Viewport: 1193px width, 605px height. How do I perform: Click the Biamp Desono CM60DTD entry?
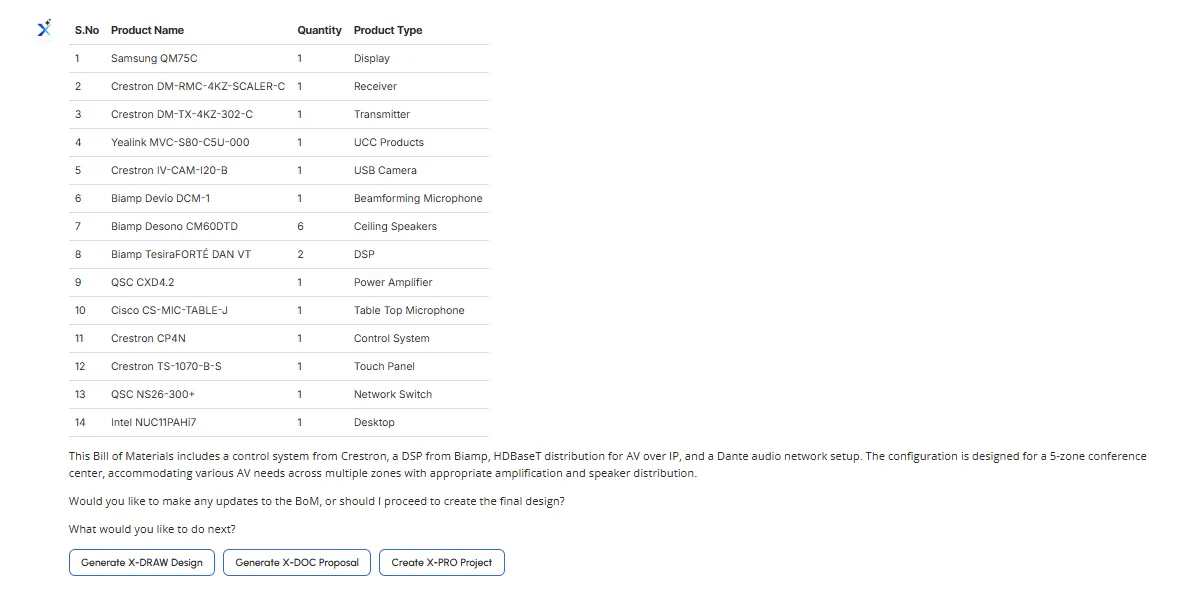(x=174, y=227)
